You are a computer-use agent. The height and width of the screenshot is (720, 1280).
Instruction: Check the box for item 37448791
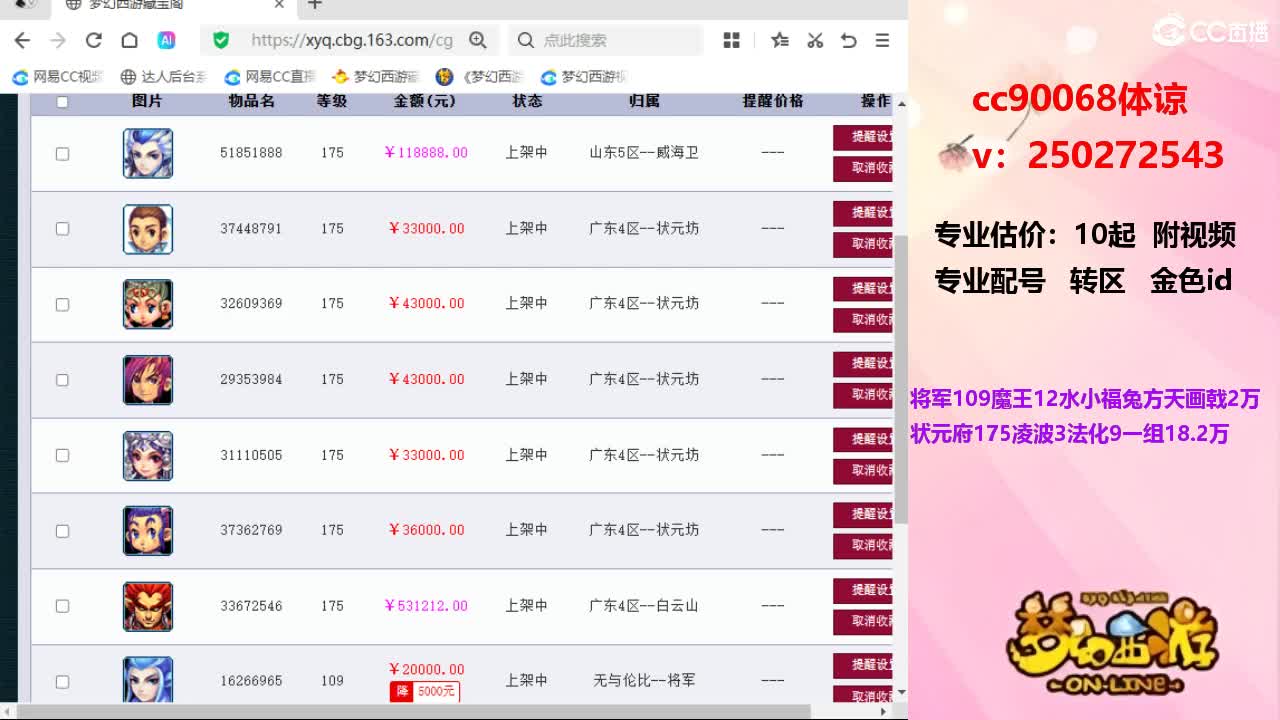[x=62, y=229]
